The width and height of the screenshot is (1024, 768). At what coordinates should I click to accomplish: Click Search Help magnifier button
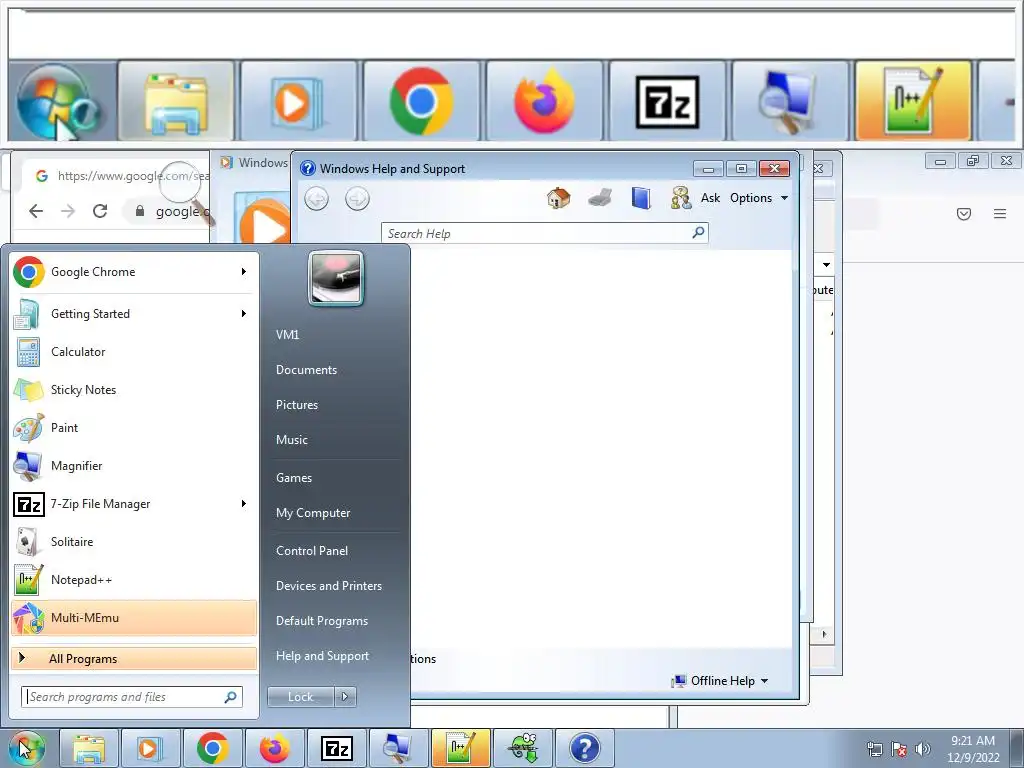698,232
